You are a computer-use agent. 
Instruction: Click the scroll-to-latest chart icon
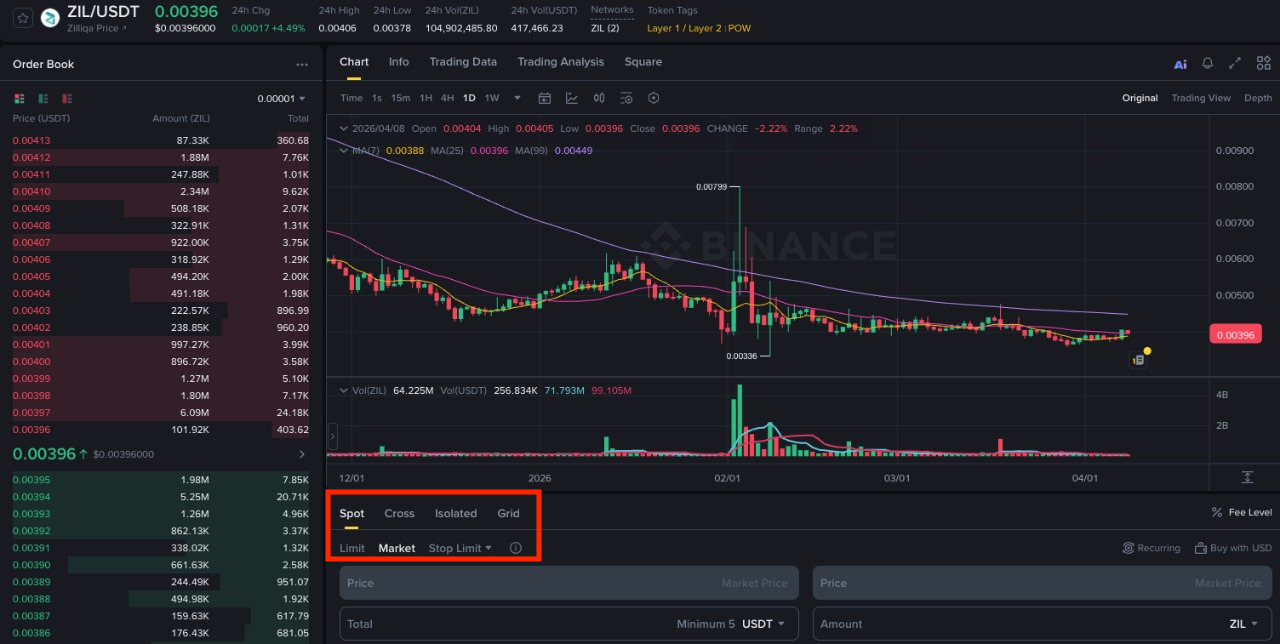pyautogui.click(x=1247, y=477)
